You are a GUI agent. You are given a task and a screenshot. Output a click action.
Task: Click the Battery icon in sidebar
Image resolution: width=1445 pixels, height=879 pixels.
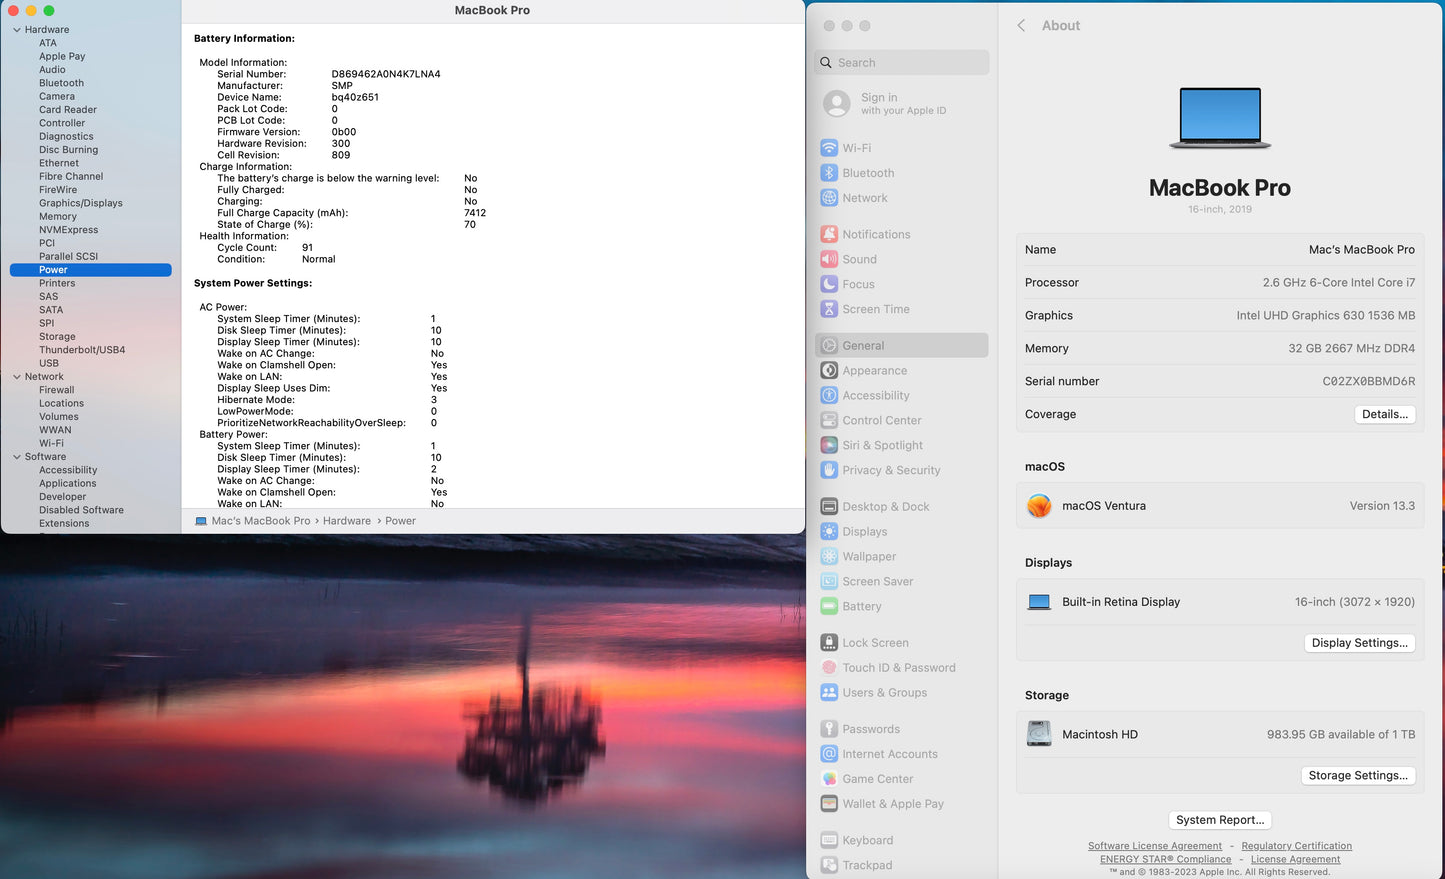[x=829, y=606]
